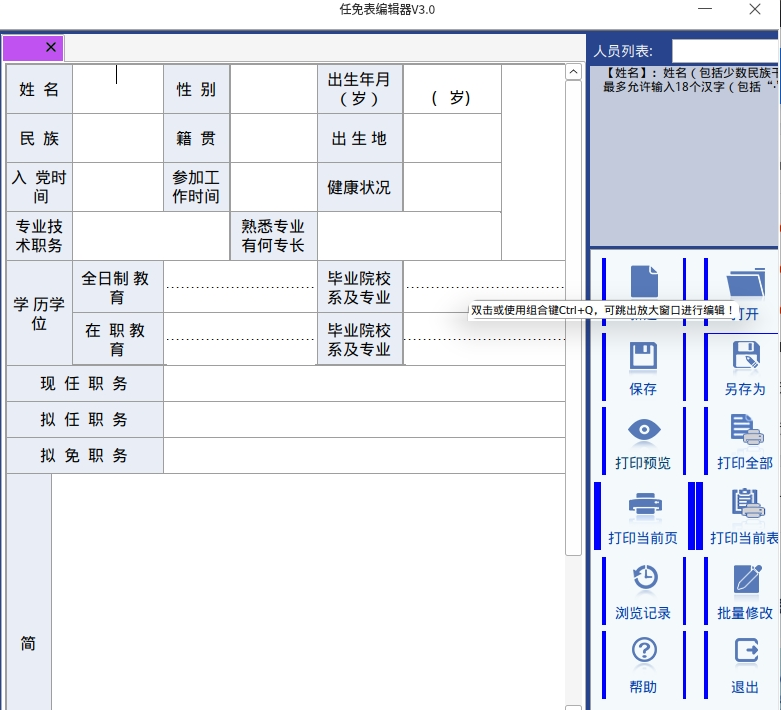Click the 拟任职务 proposed position field
This screenshot has height=710, width=781.
click(364, 420)
